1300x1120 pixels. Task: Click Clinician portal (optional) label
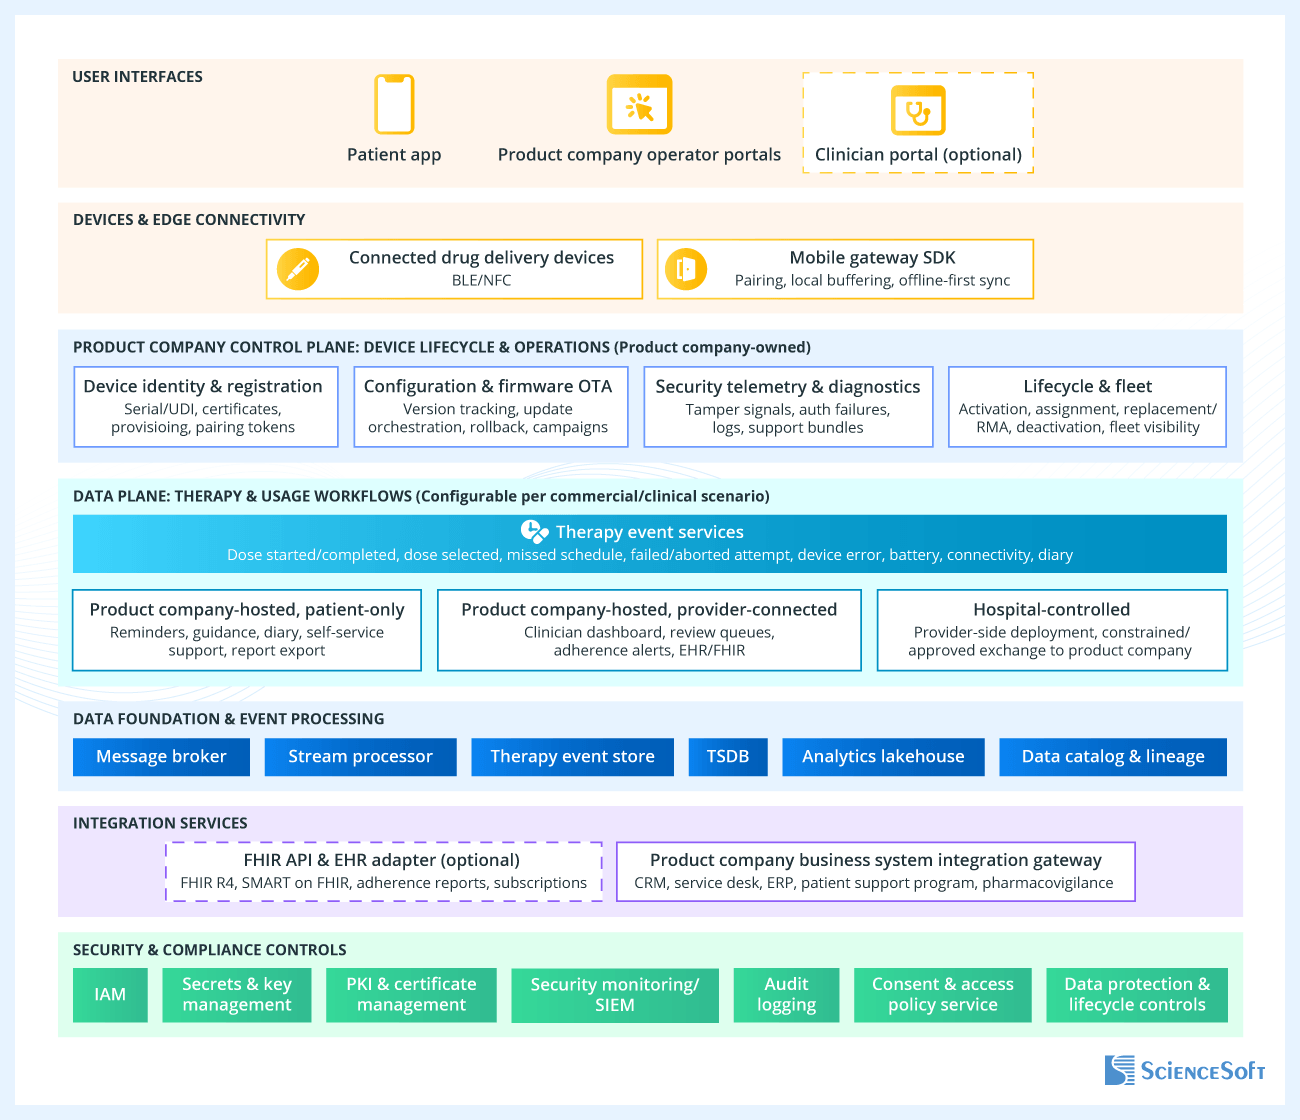click(918, 155)
